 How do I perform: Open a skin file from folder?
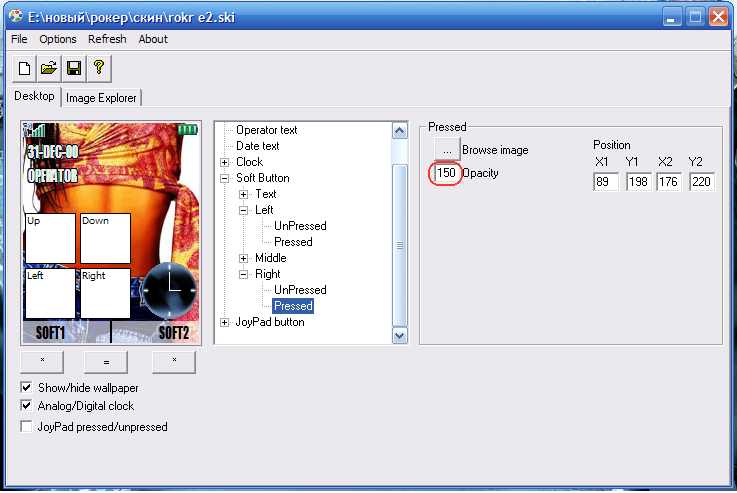49,69
